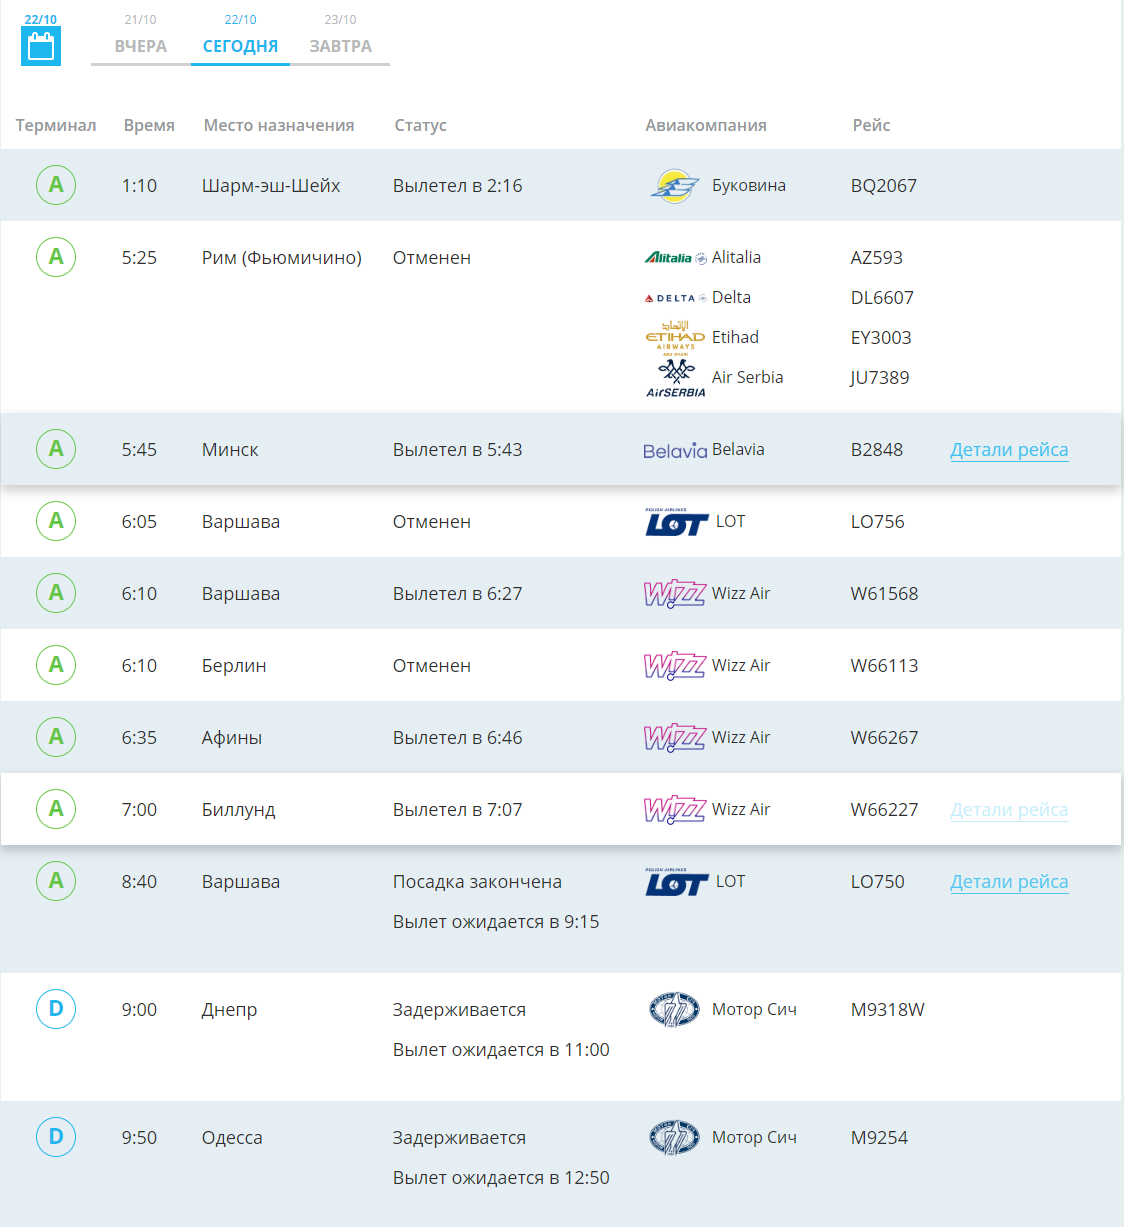Click Мотор Сич logo for Днепр flight
1124x1227 pixels.
(x=675, y=1010)
